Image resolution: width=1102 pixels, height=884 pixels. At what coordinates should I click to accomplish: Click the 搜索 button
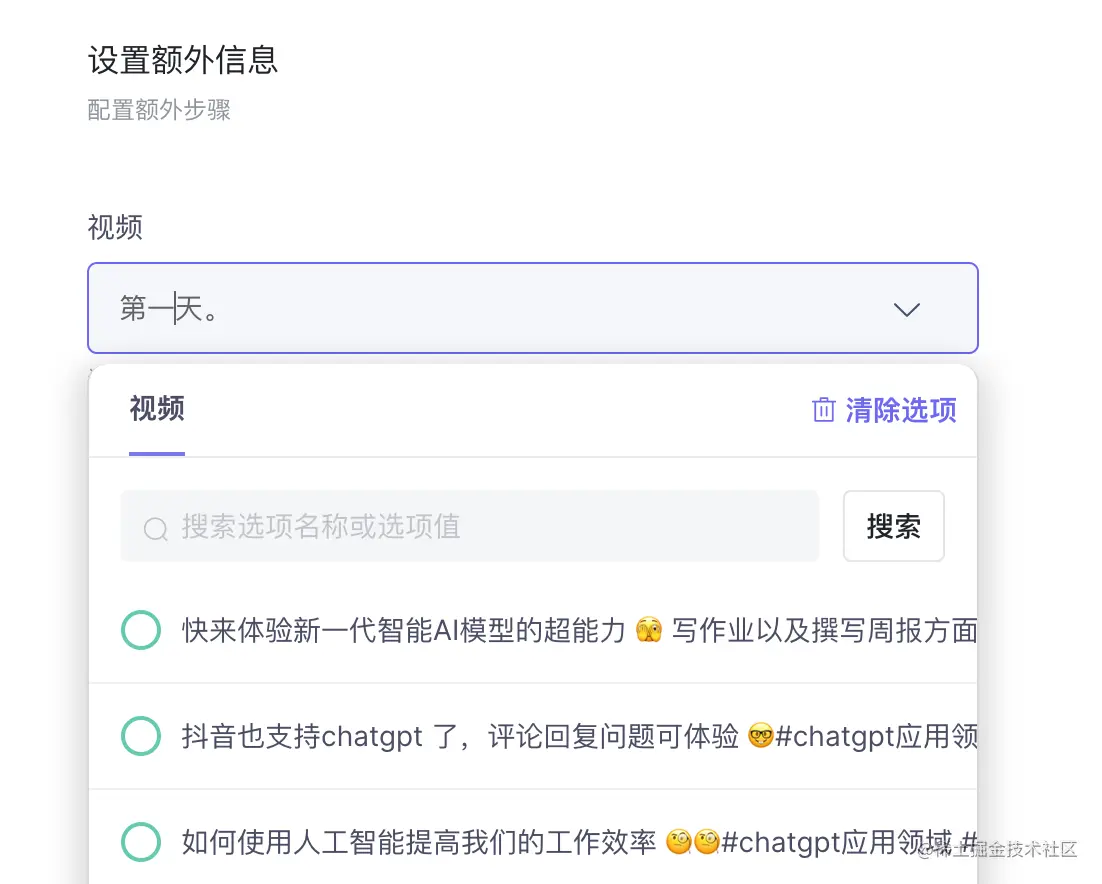893,526
